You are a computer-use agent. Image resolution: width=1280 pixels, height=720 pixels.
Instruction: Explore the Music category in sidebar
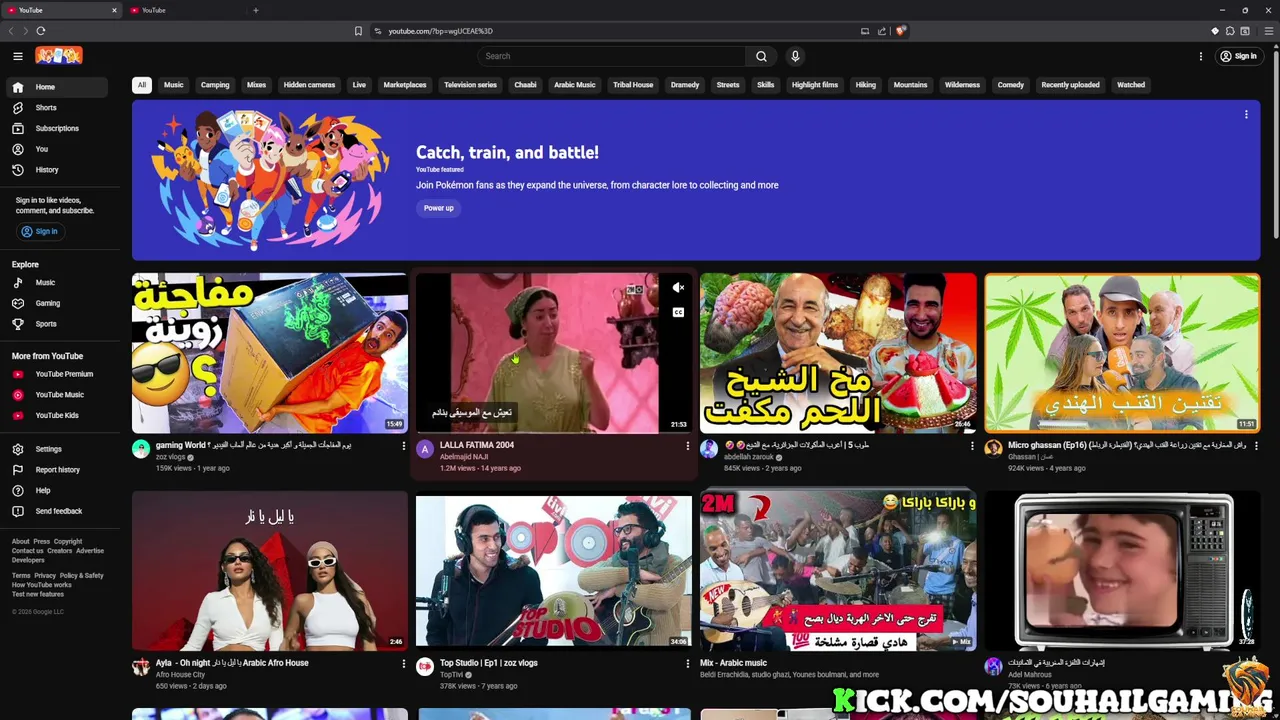(x=56, y=282)
